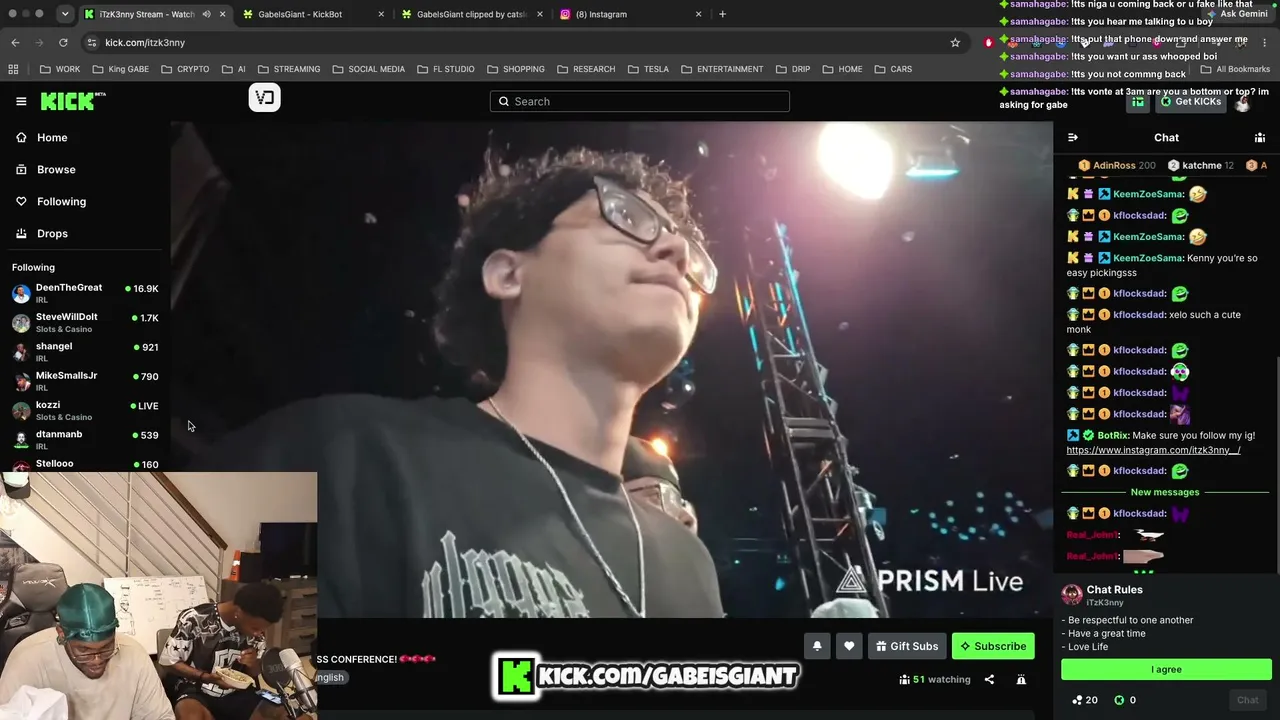Screen dimensions: 1280x720
Task: Open the Kick sidebar hamburger menu
Action: 21,101
